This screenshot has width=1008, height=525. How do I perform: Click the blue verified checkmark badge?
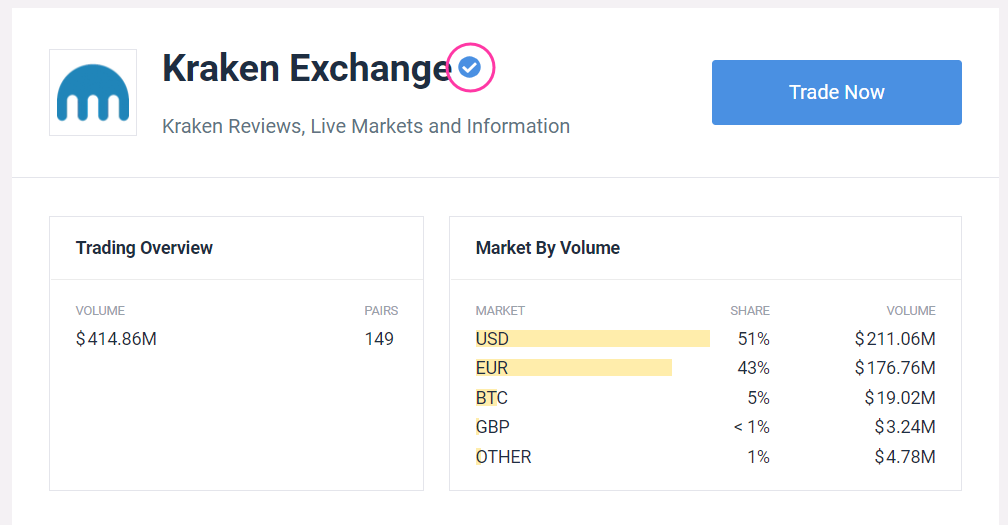coord(470,67)
